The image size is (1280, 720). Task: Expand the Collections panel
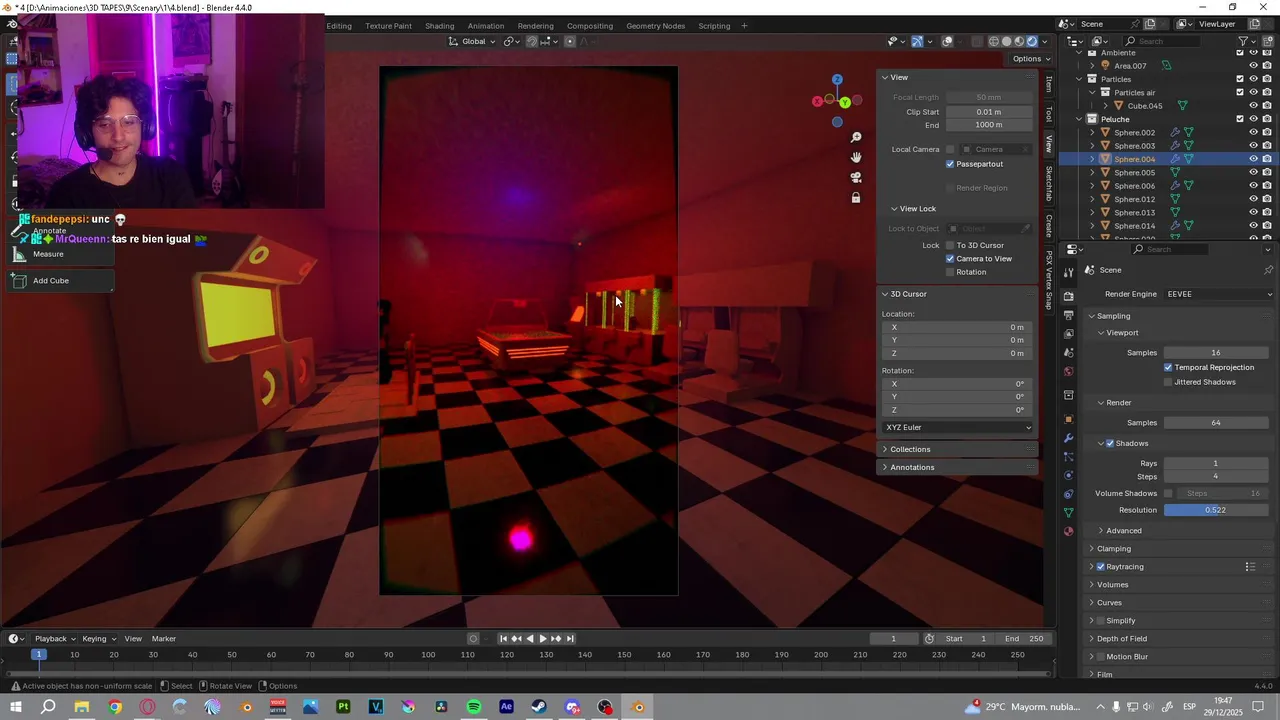(910, 449)
